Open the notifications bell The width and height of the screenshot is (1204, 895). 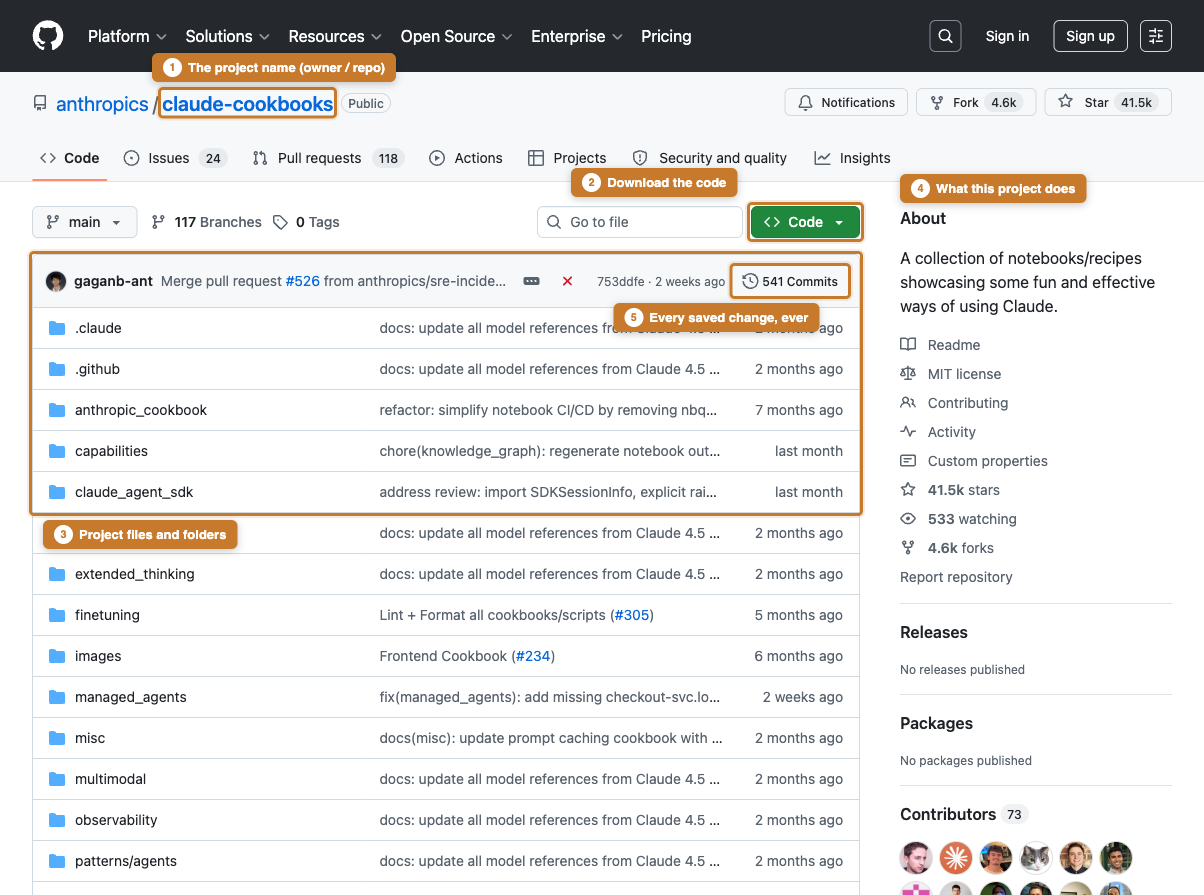pyautogui.click(x=846, y=102)
